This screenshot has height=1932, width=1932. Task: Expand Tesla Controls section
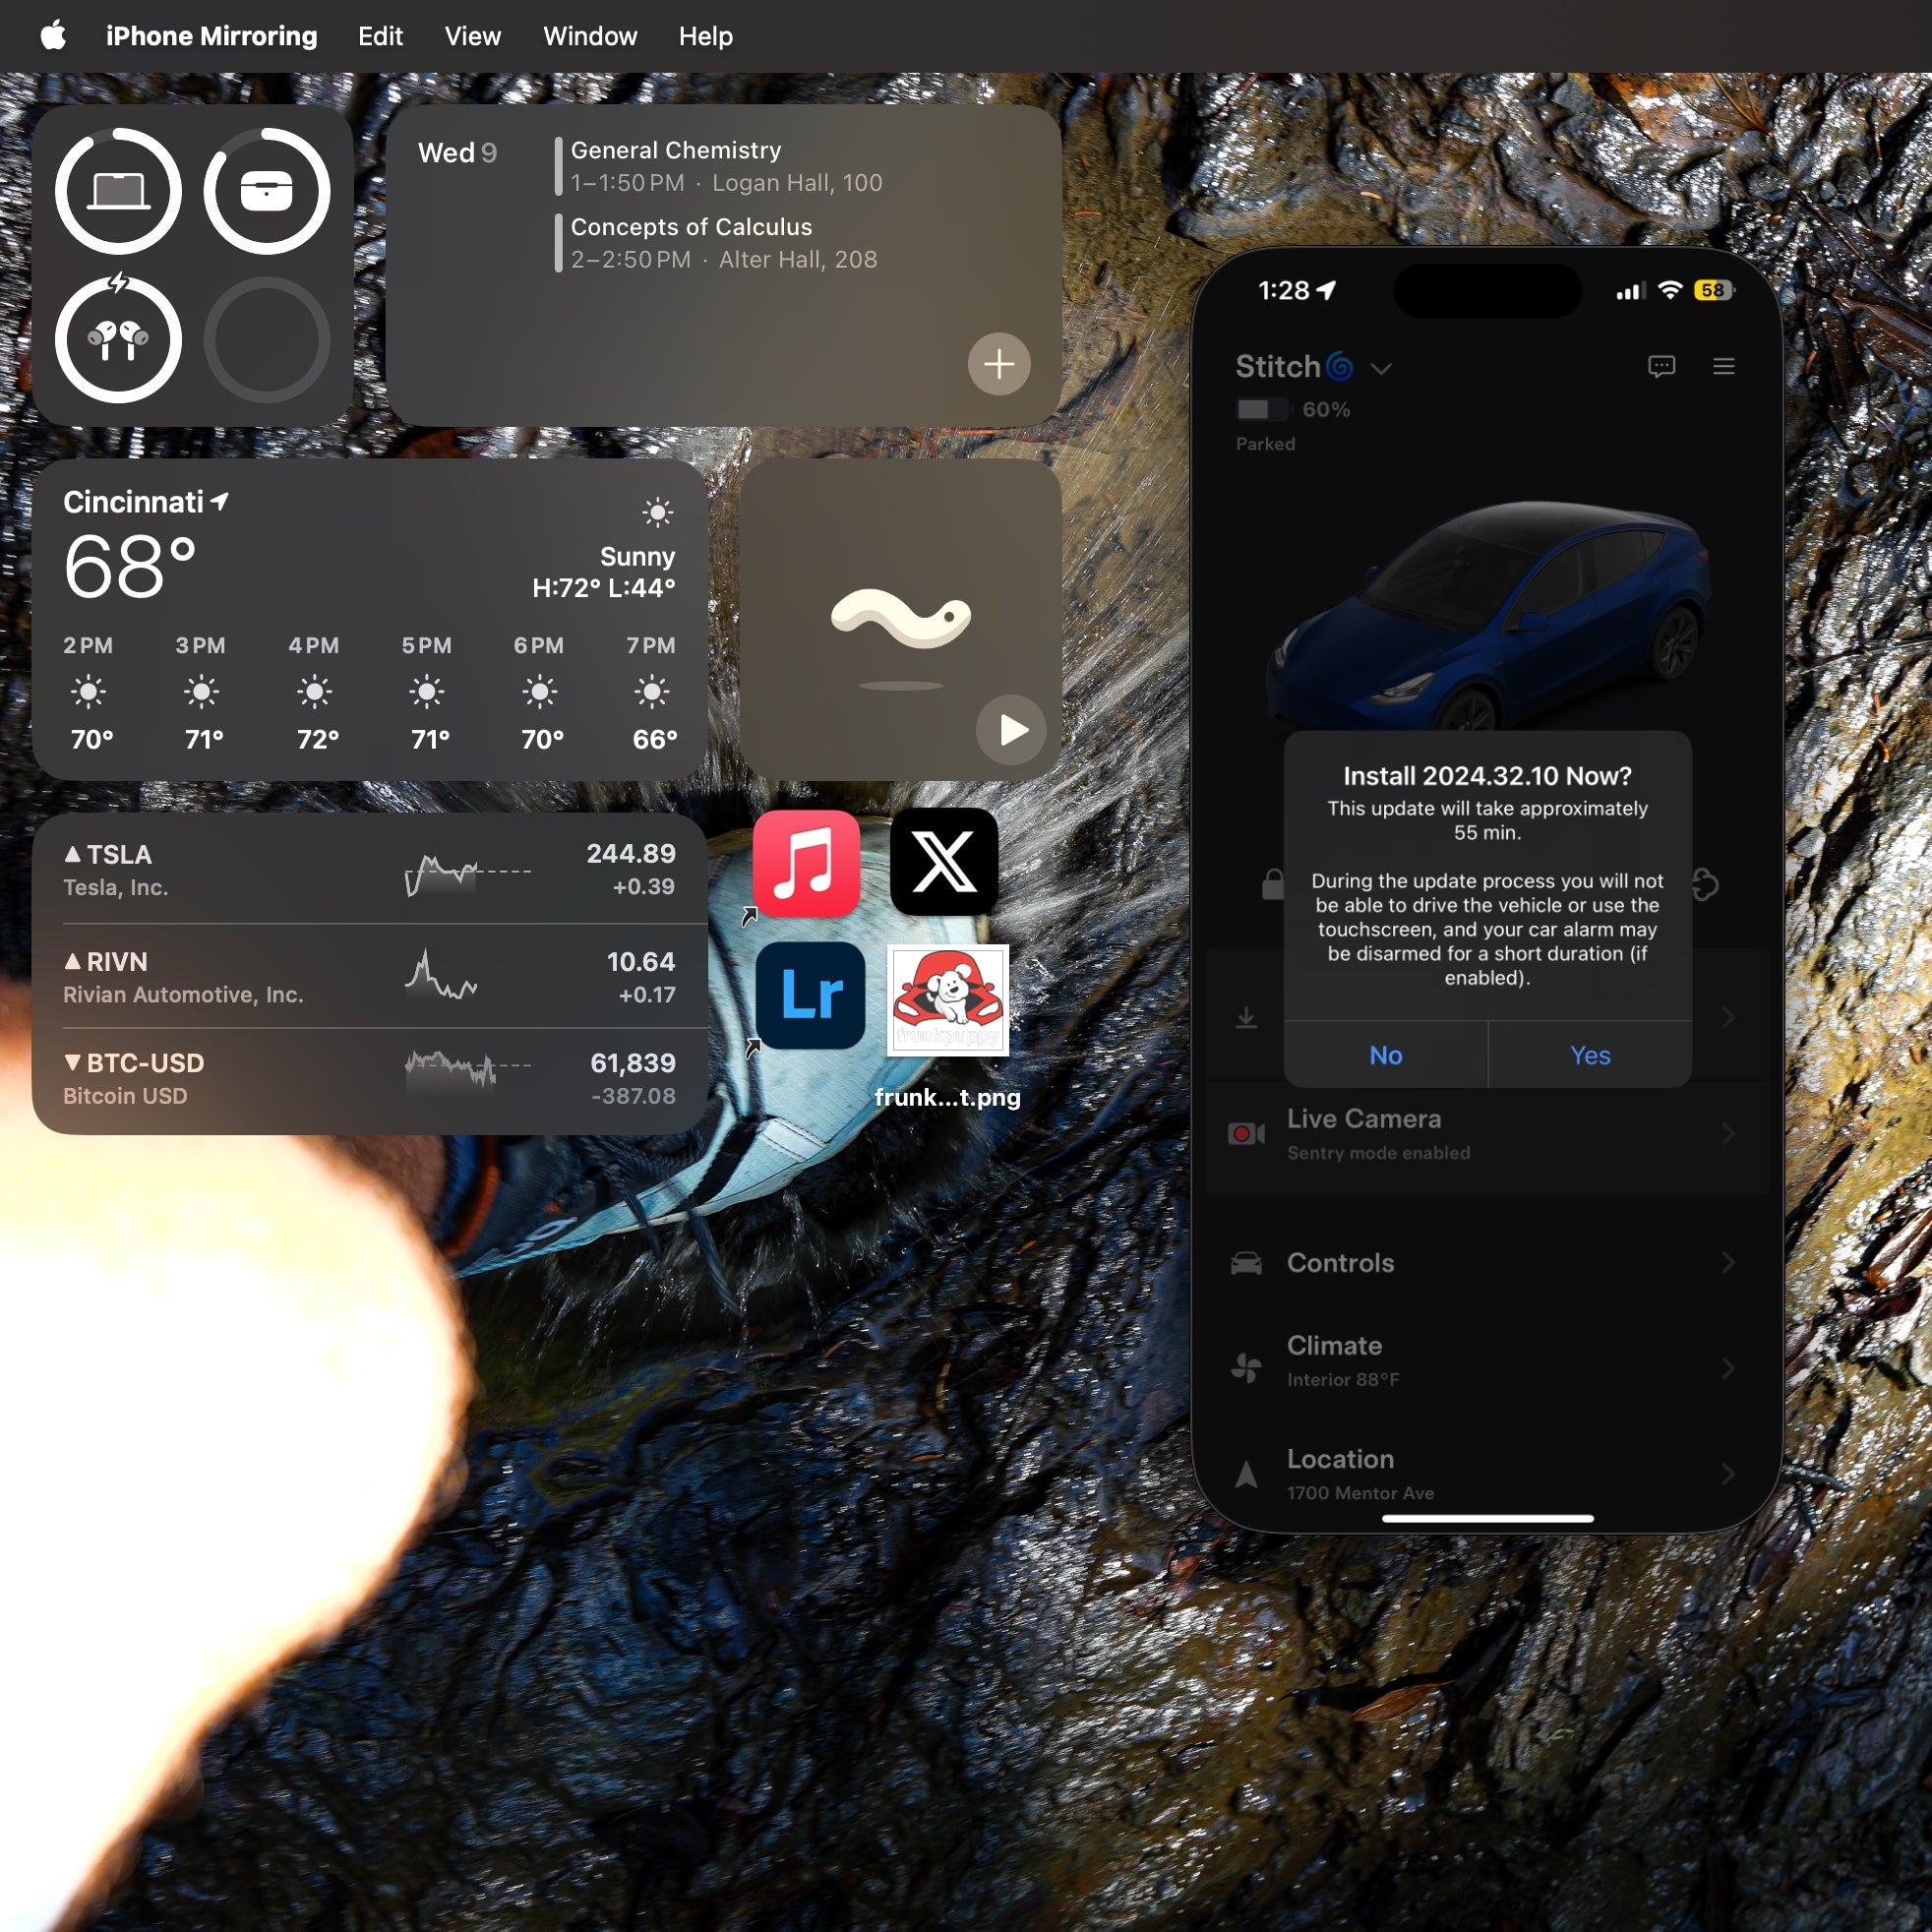coord(1486,1261)
